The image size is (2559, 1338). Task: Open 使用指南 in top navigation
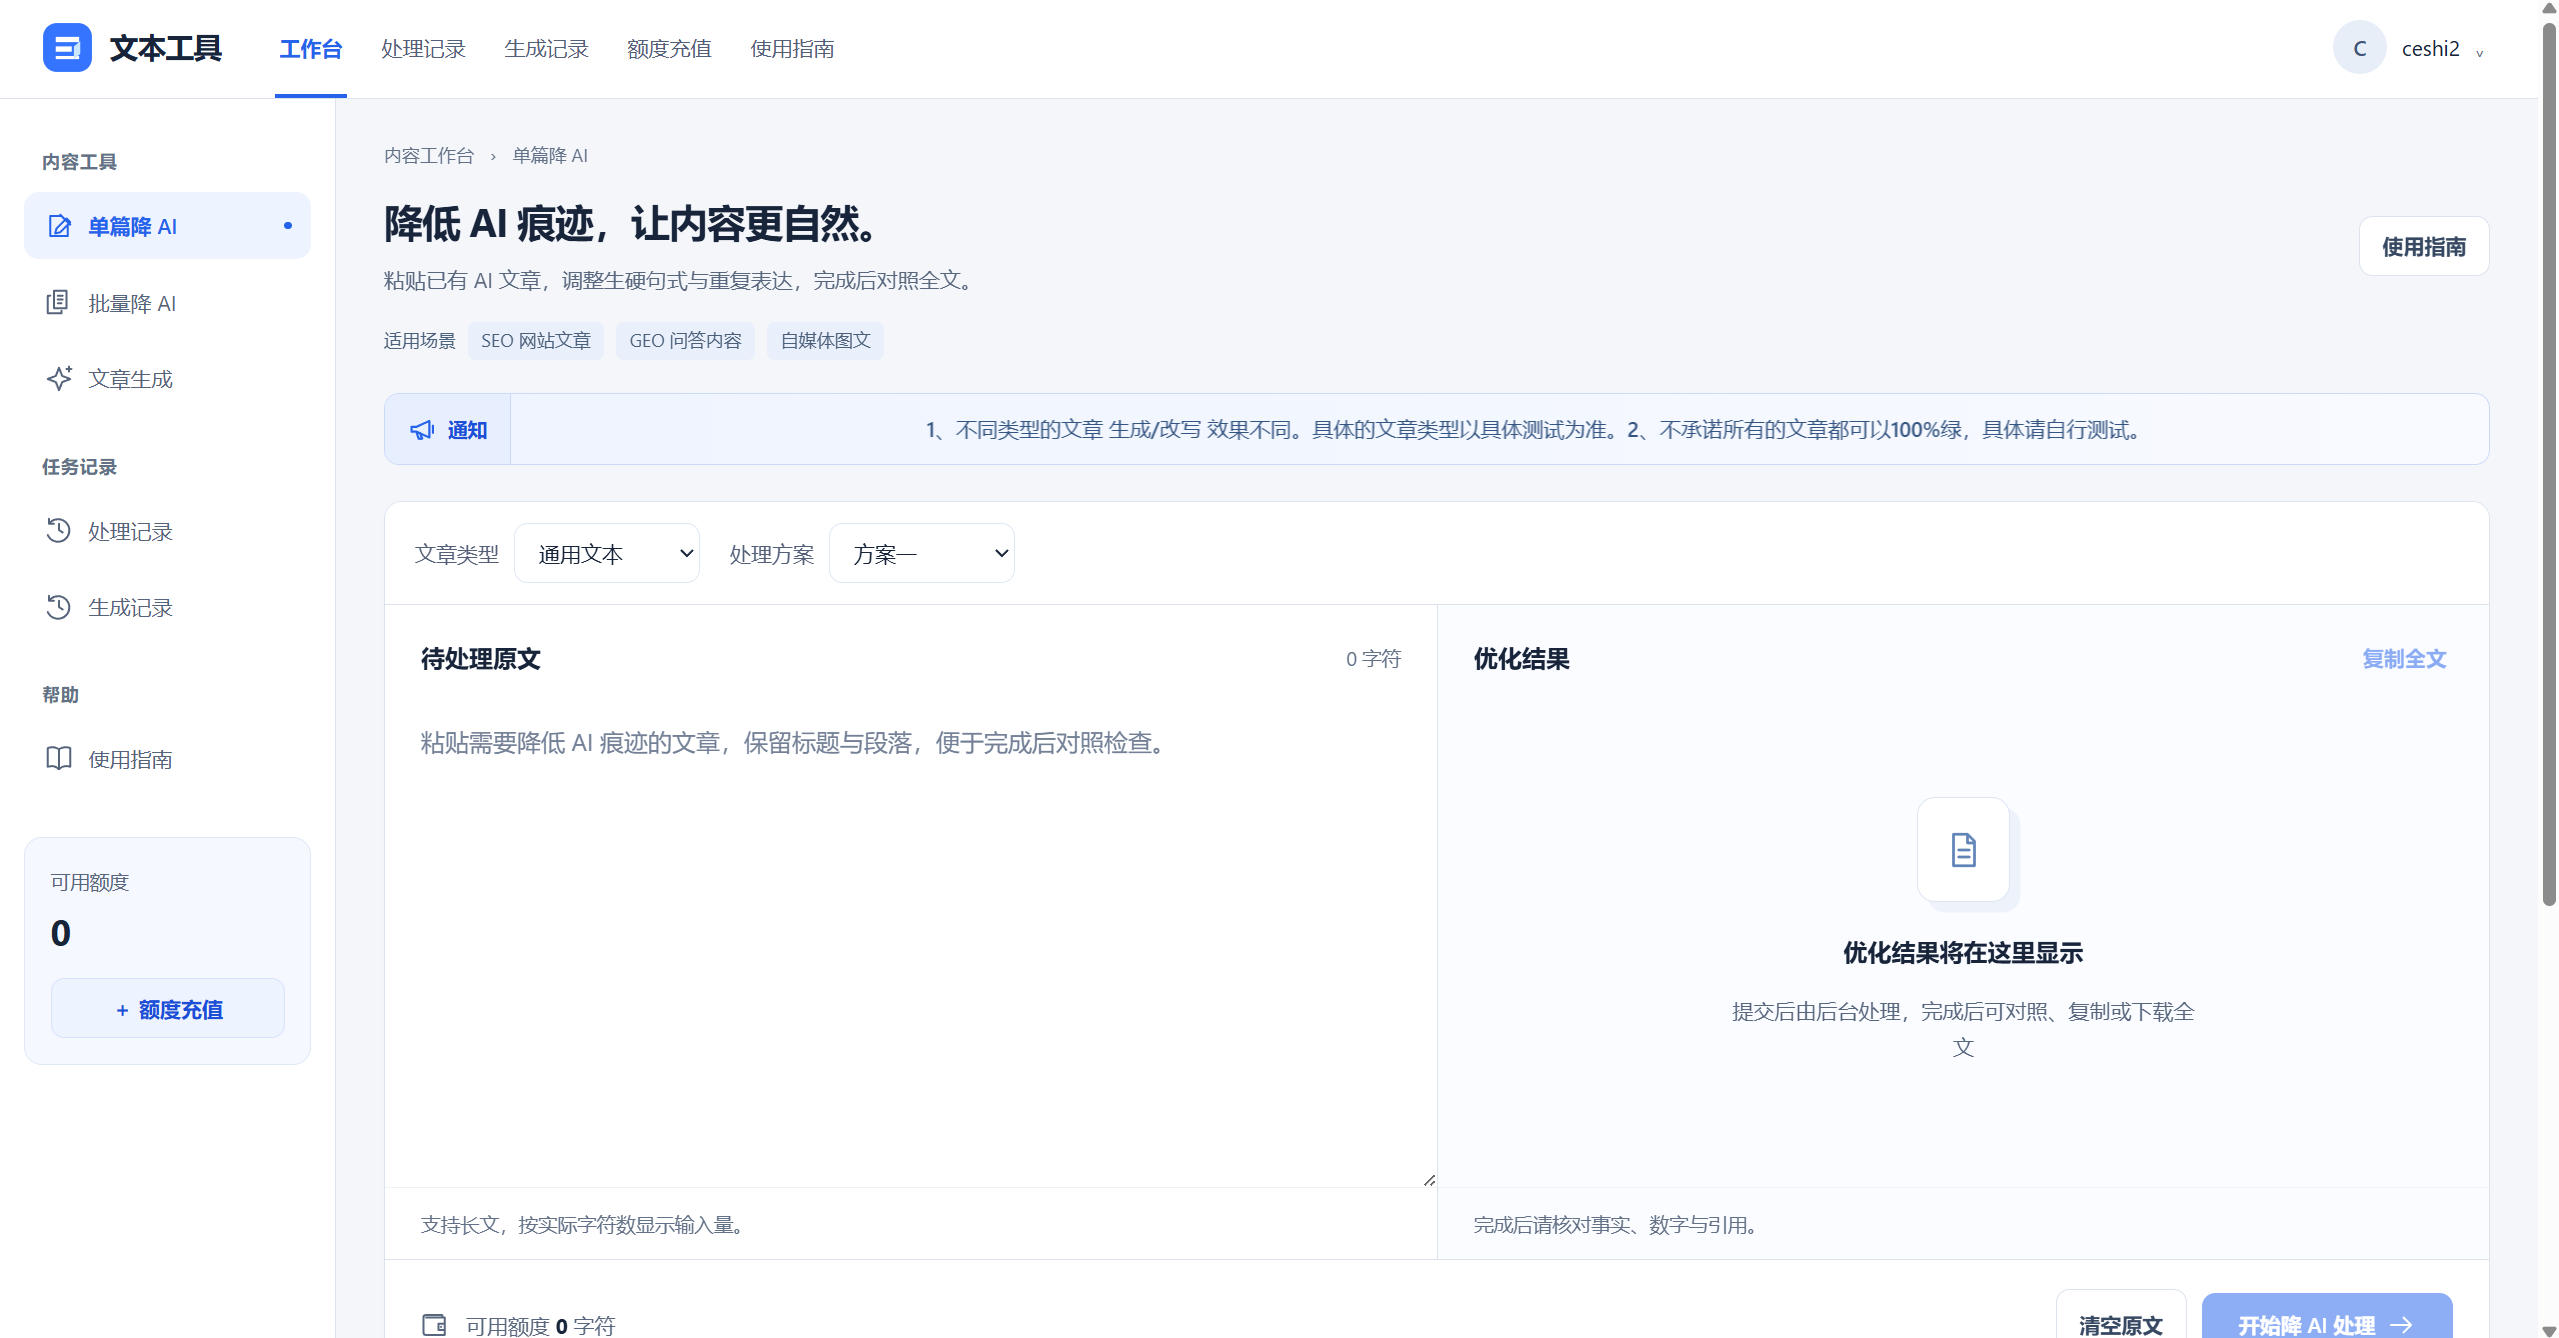coord(792,49)
